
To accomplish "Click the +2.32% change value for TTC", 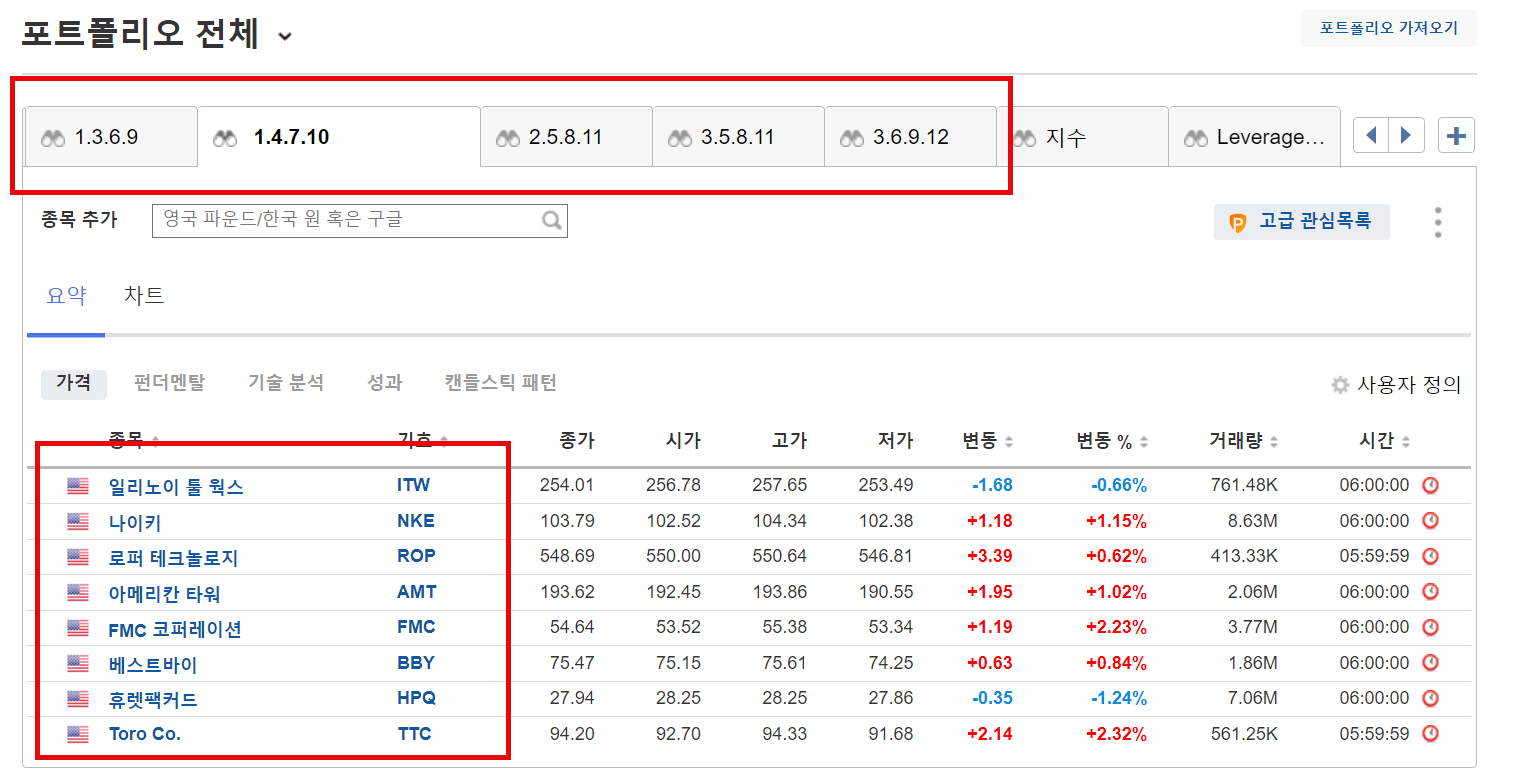I will [1116, 734].
